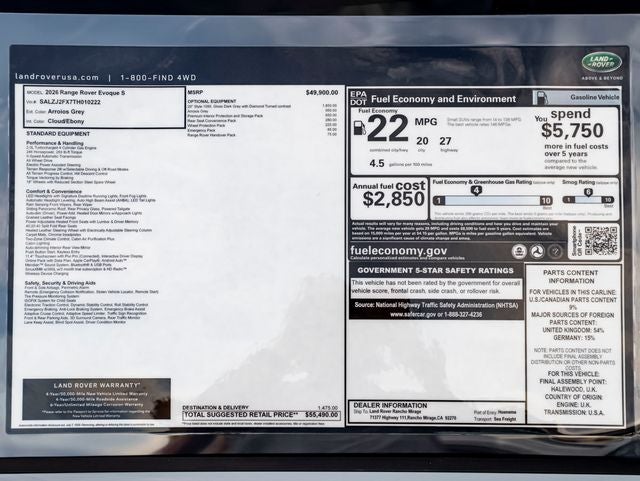Click the Parts Content Information heading
The image size is (640, 481).
[x=571, y=277]
